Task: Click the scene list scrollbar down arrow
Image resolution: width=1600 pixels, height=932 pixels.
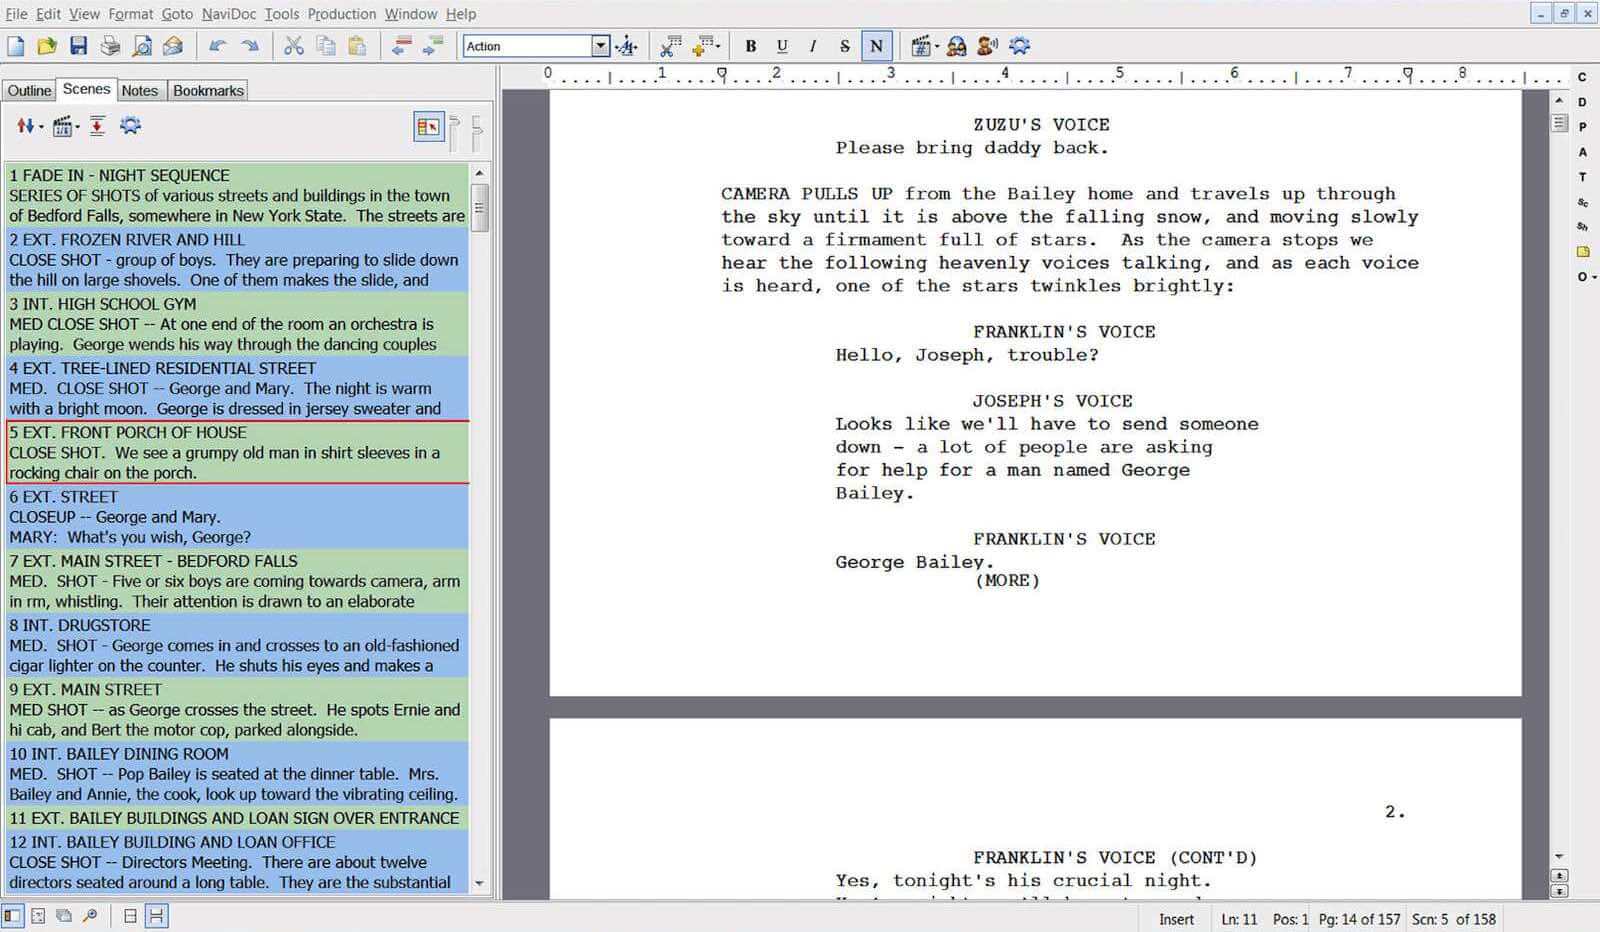Action: click(479, 883)
